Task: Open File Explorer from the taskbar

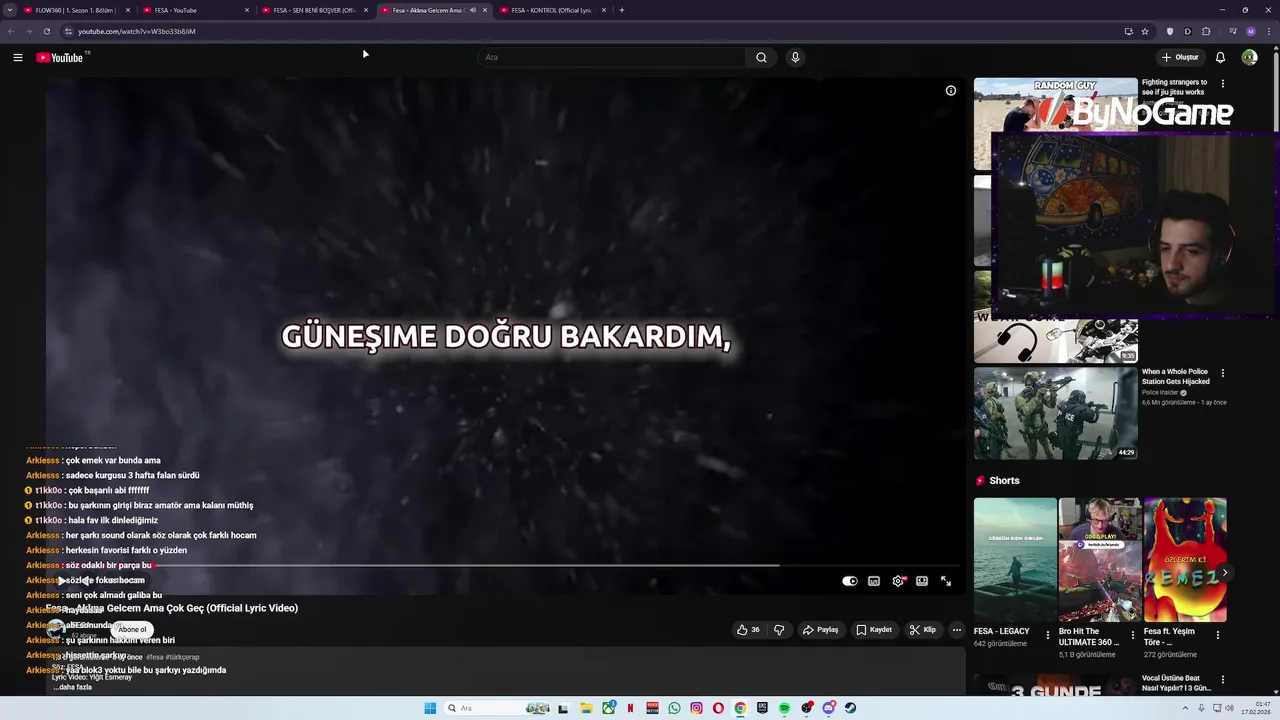Action: pos(587,708)
